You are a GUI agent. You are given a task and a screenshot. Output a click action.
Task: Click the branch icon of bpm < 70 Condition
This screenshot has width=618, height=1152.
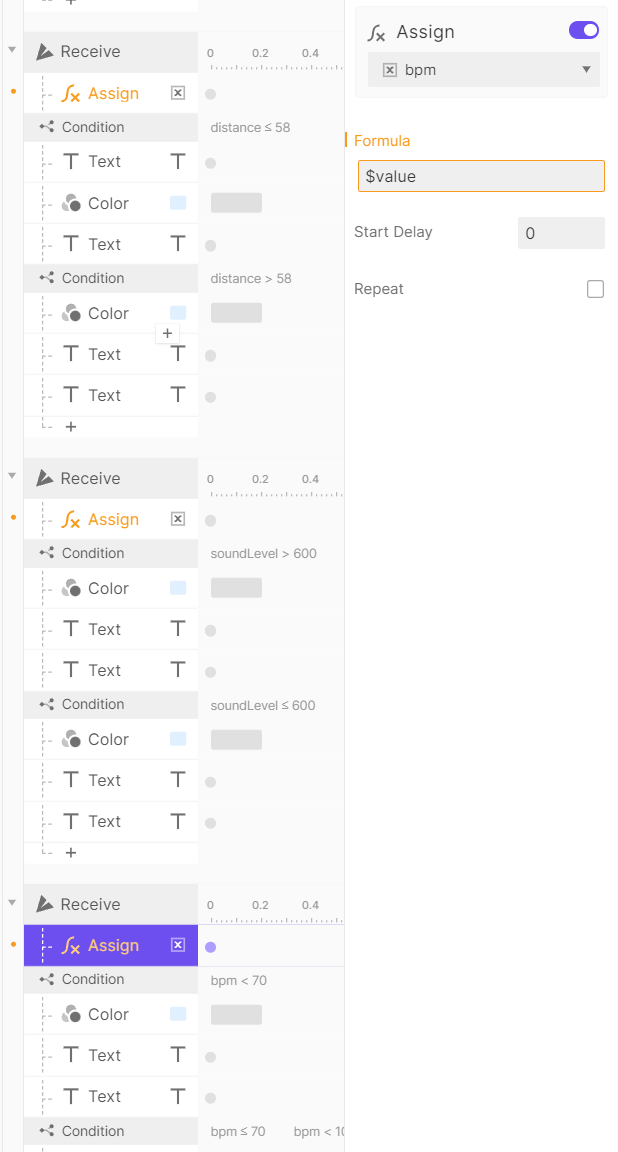pyautogui.click(x=46, y=979)
